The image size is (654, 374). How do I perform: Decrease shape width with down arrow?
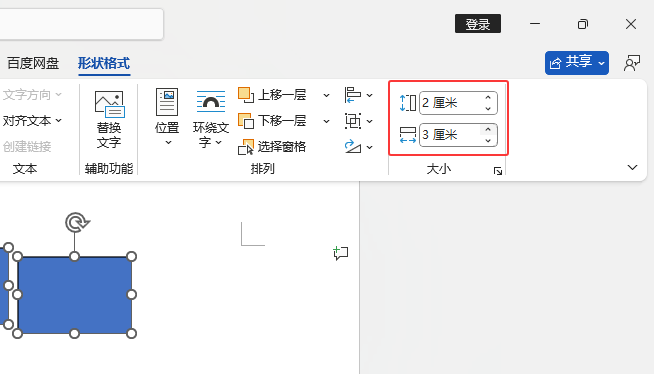point(488,141)
